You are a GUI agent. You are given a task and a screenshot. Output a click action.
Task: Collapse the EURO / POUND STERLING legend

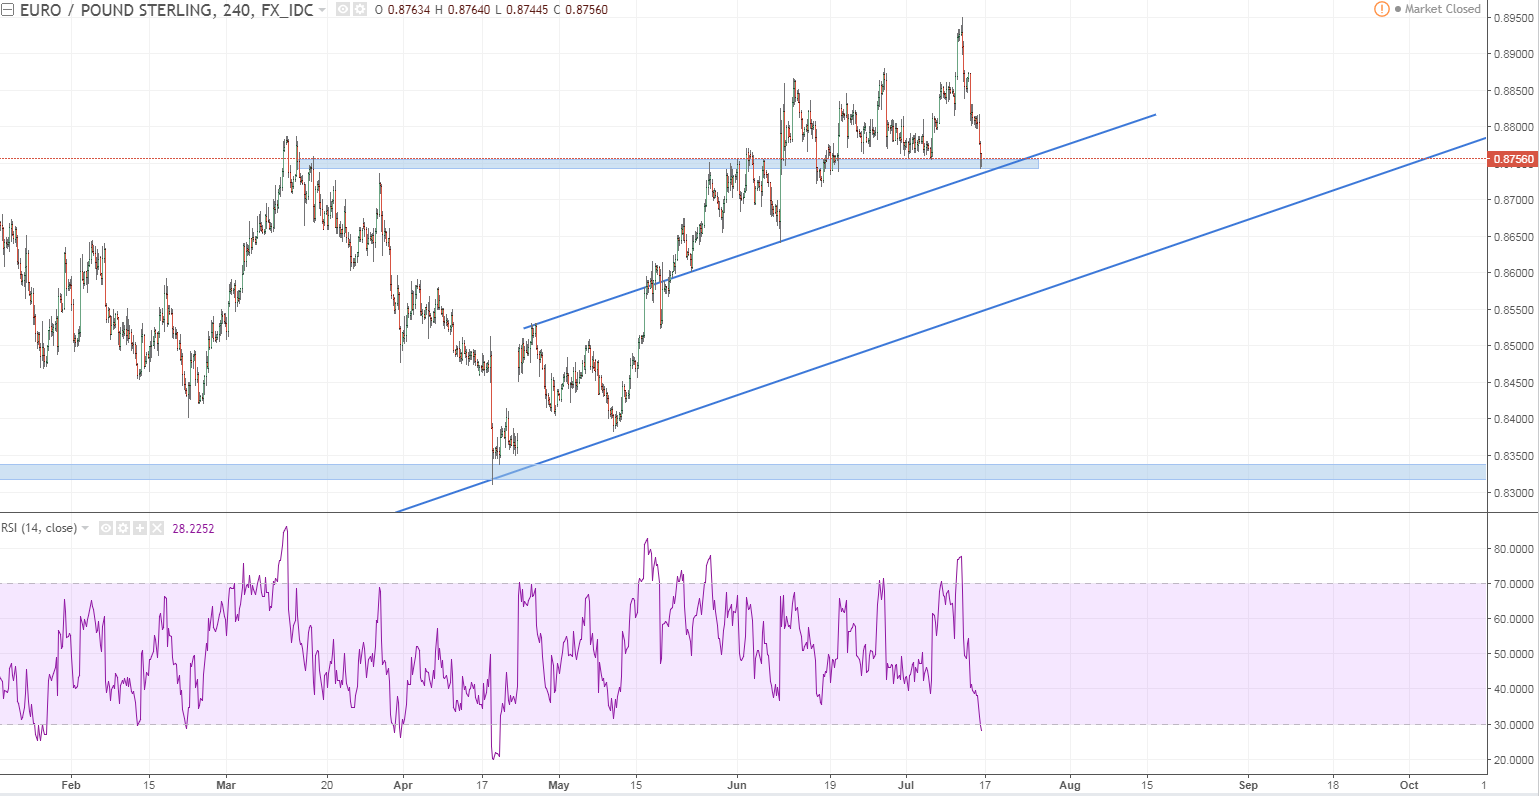tap(8, 10)
